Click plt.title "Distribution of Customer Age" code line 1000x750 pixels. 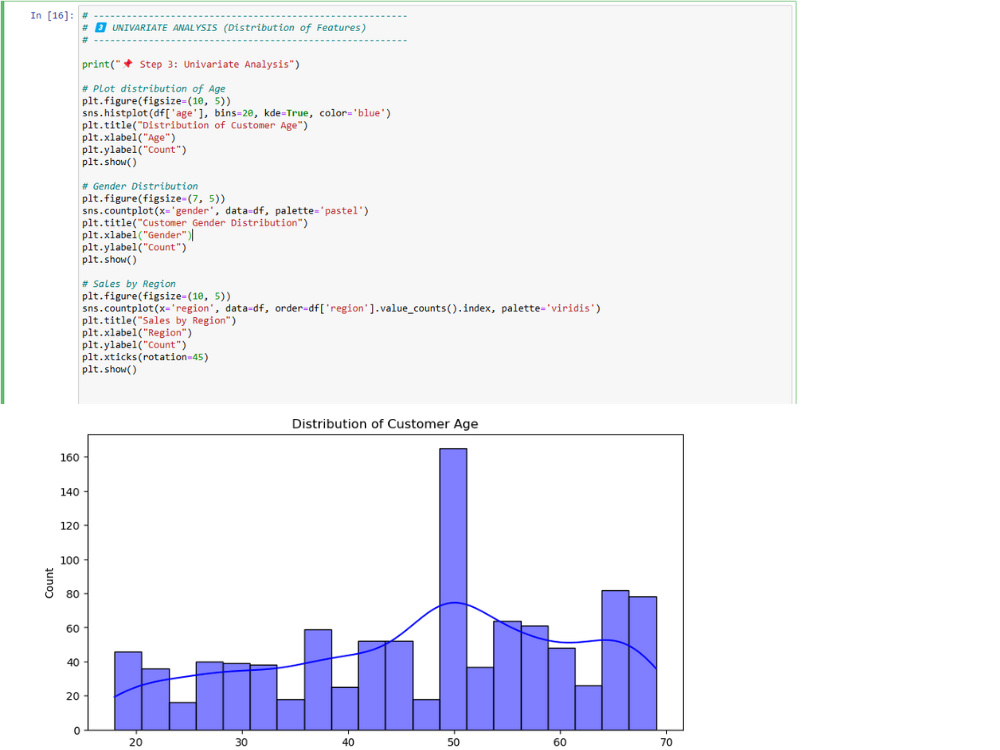195,125
